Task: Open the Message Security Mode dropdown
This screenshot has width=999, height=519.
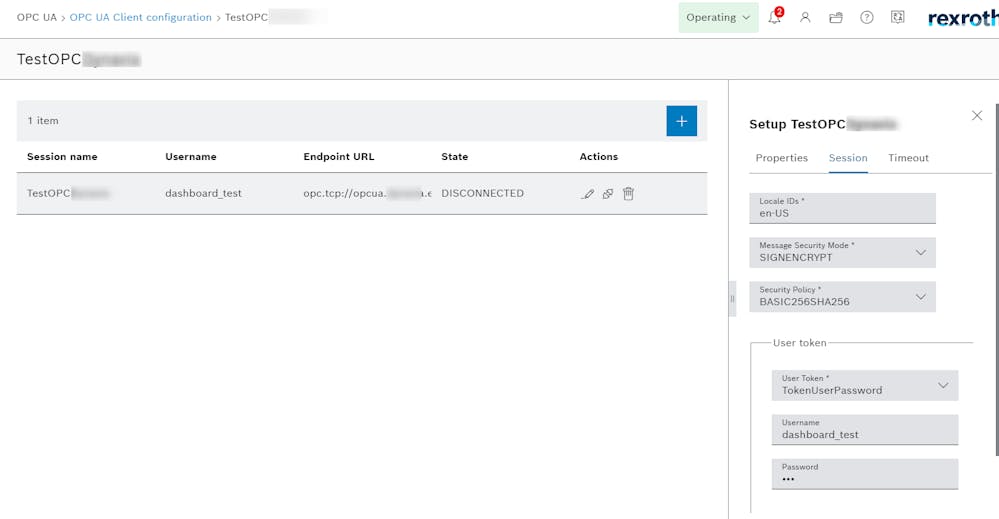Action: tap(842, 253)
